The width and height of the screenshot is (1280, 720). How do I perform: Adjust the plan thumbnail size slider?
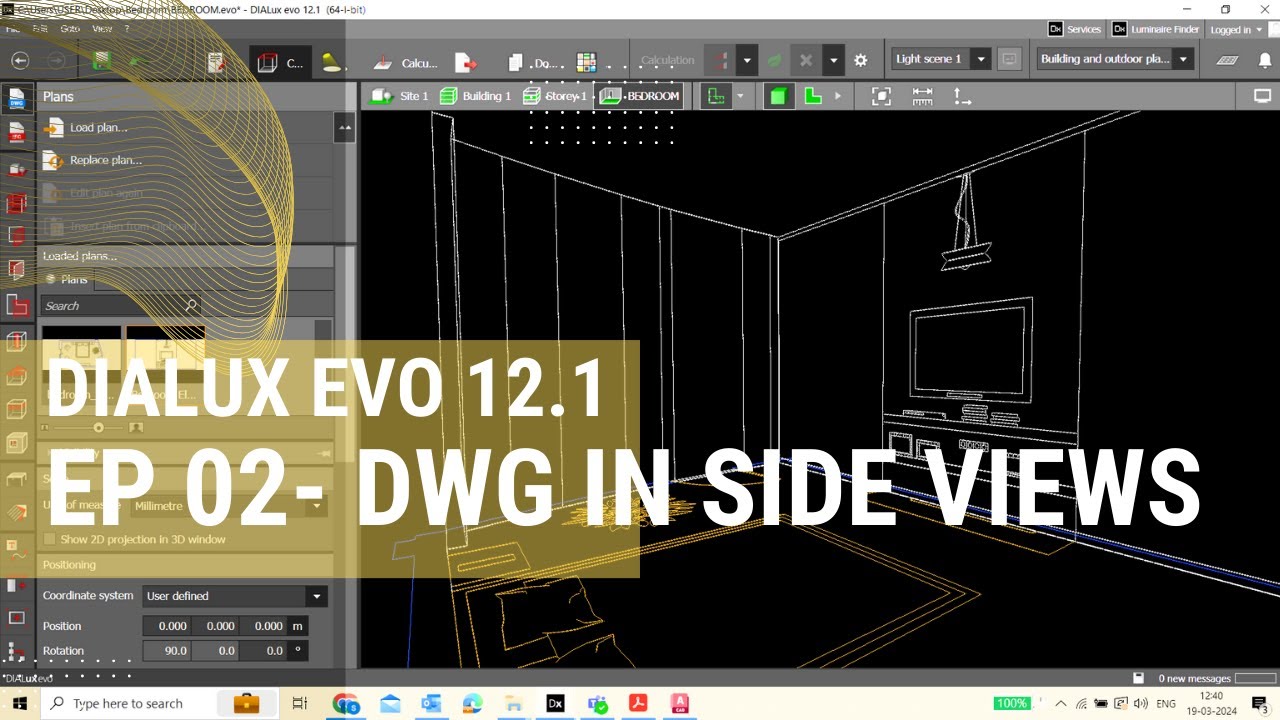98,427
